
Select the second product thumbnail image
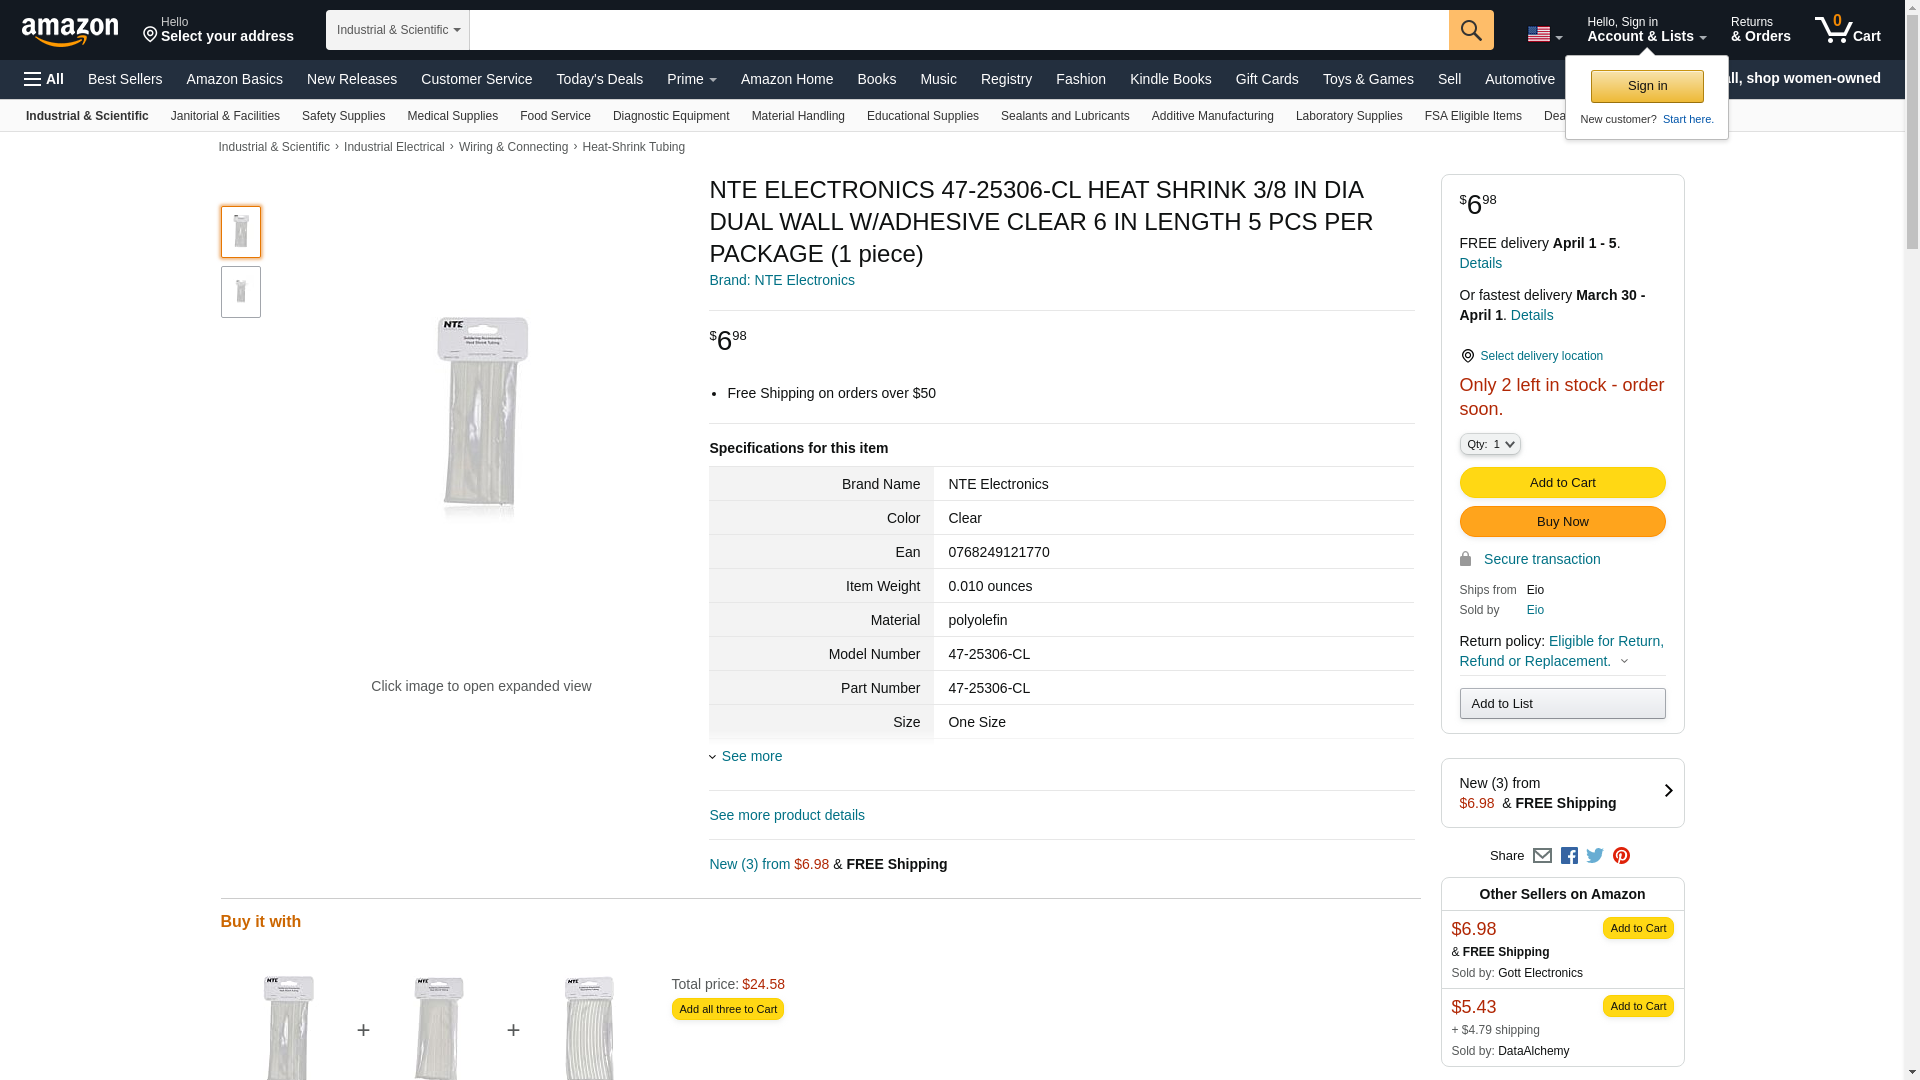click(241, 292)
